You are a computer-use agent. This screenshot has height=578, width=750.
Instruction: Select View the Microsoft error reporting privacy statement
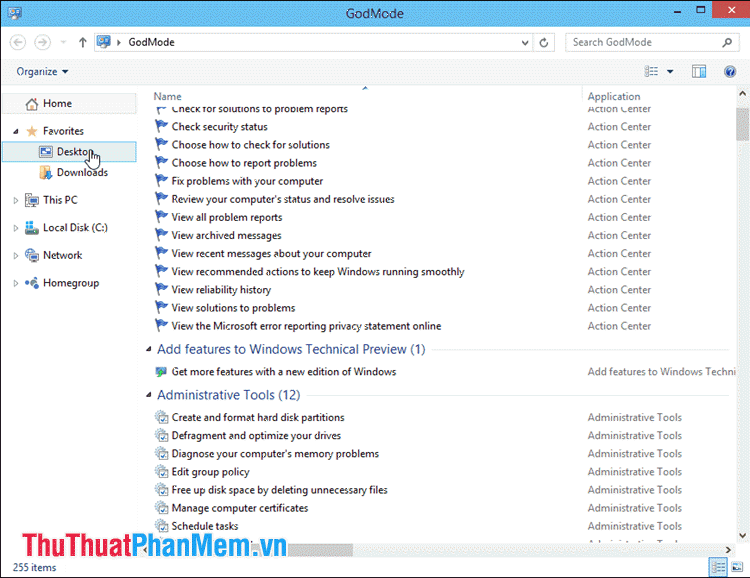pos(307,326)
